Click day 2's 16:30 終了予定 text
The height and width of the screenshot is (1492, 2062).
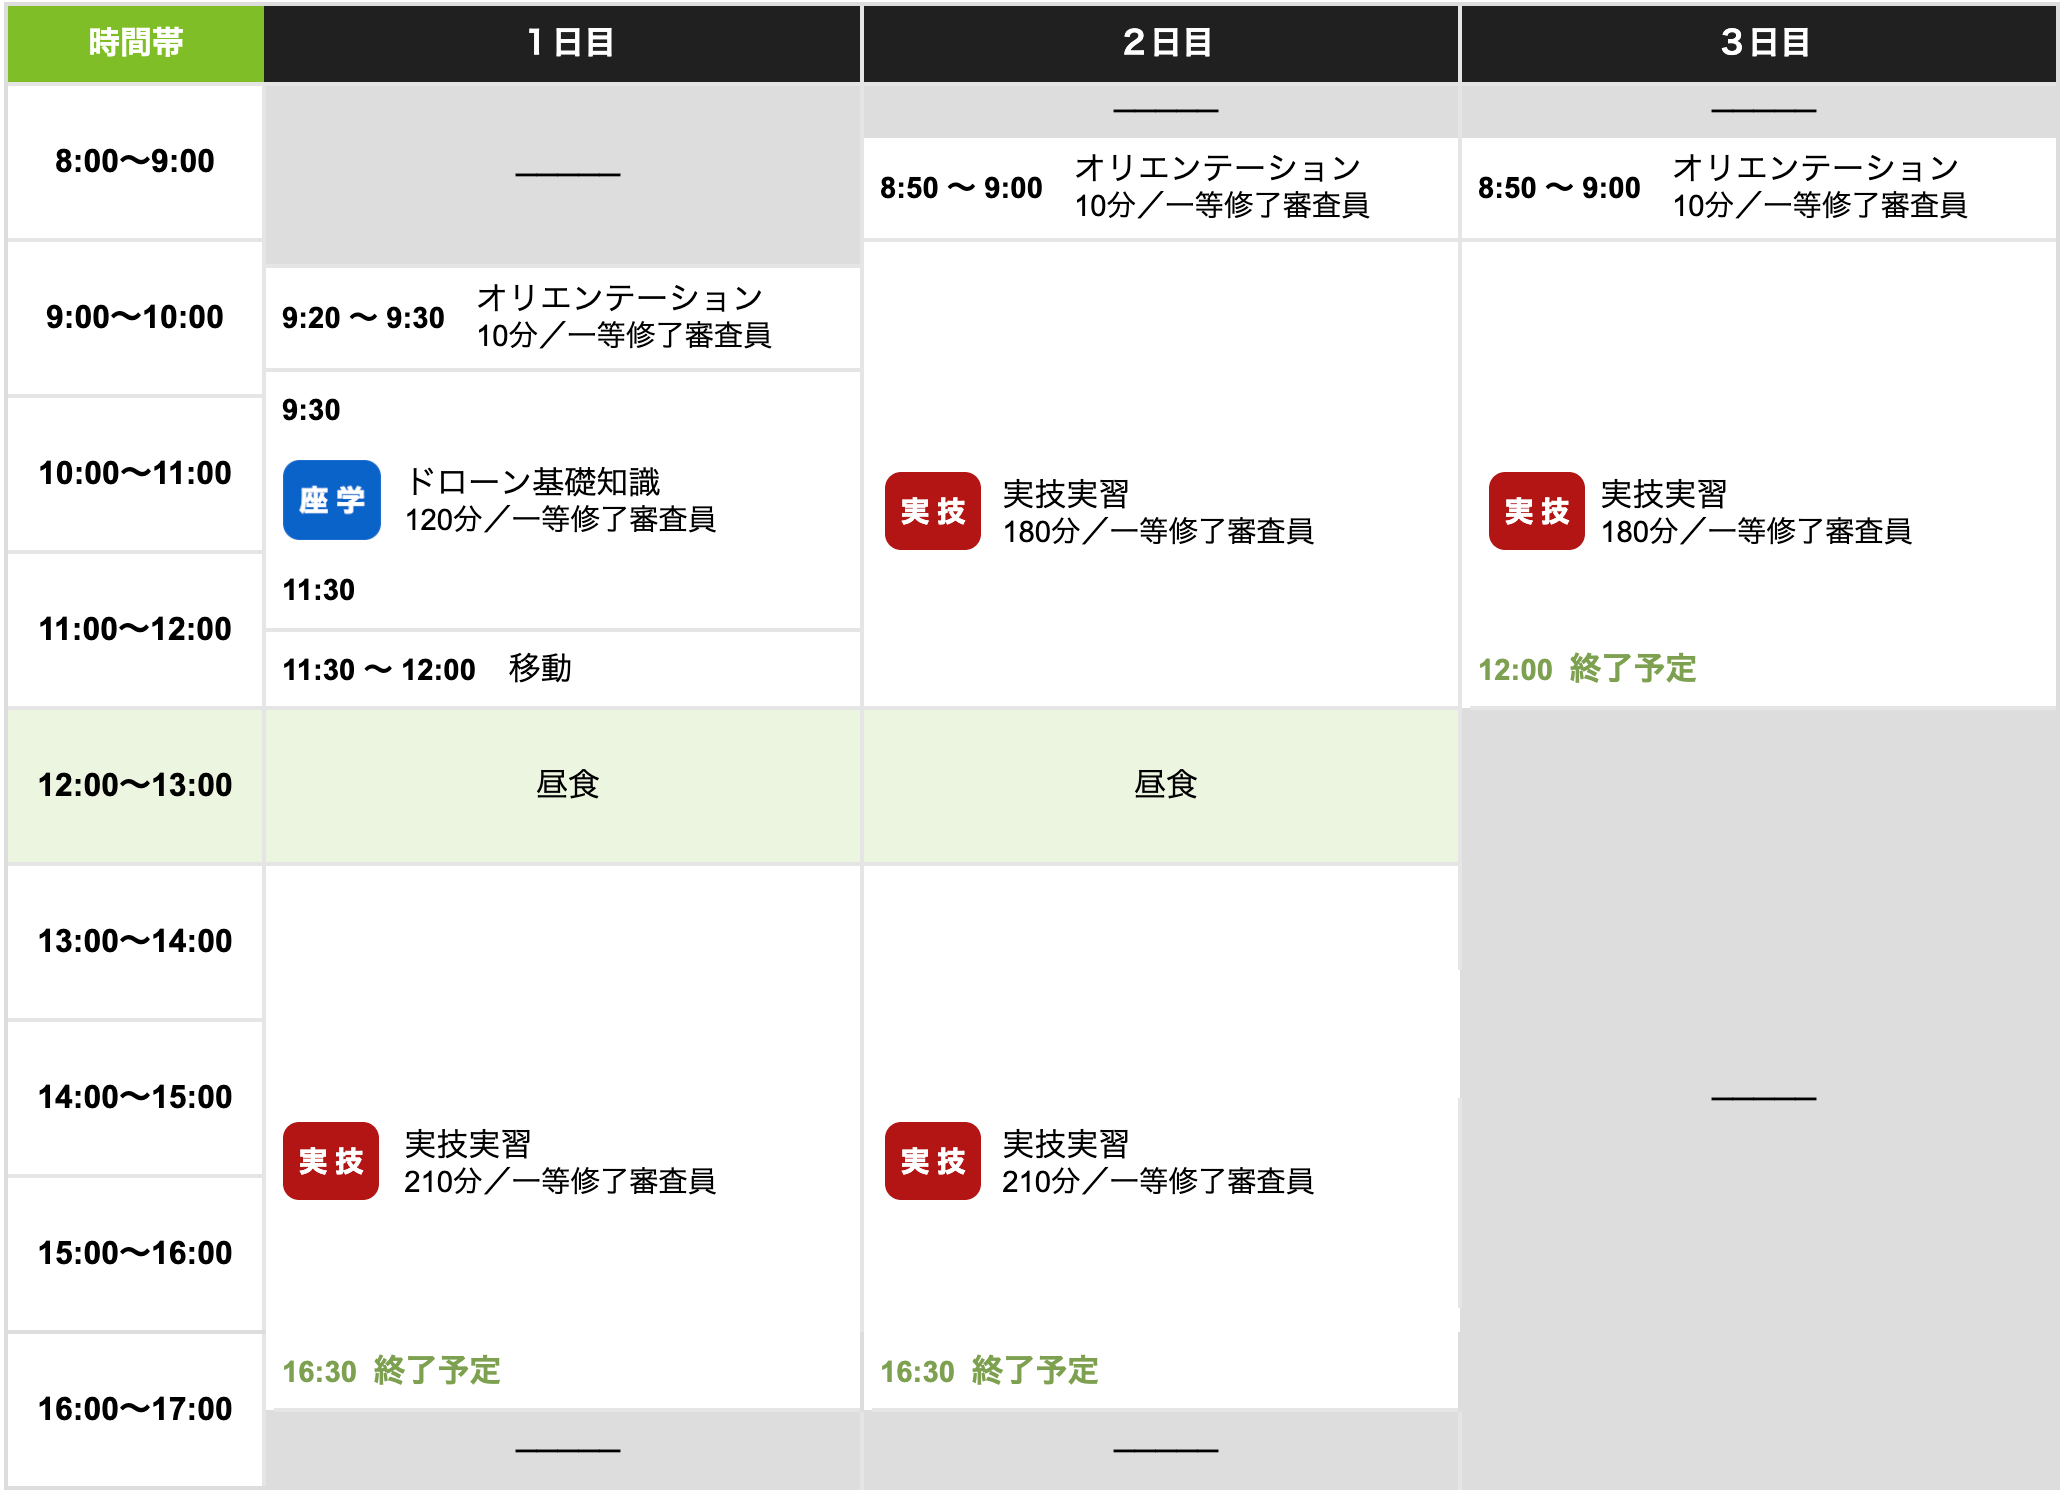coord(989,1370)
